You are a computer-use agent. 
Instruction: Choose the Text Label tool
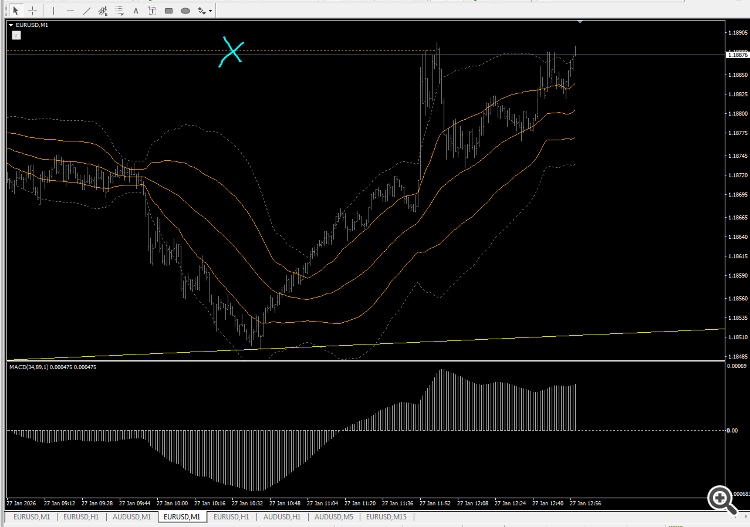(152, 11)
